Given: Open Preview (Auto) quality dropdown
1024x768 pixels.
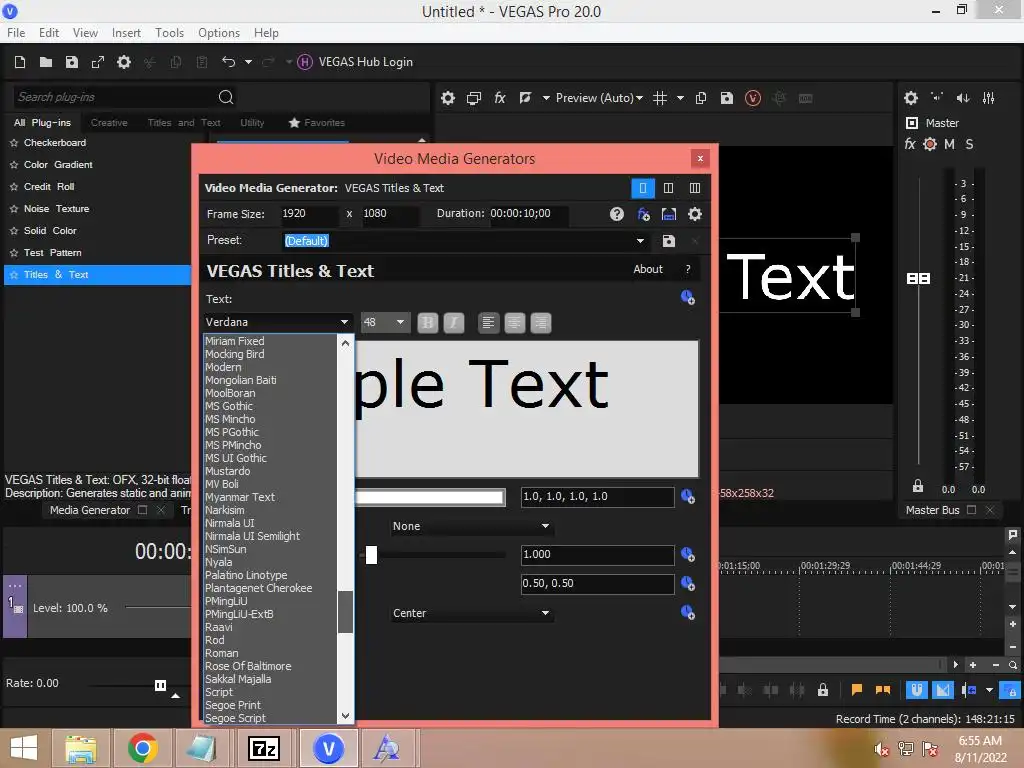Looking at the screenshot, I should pyautogui.click(x=599, y=98).
